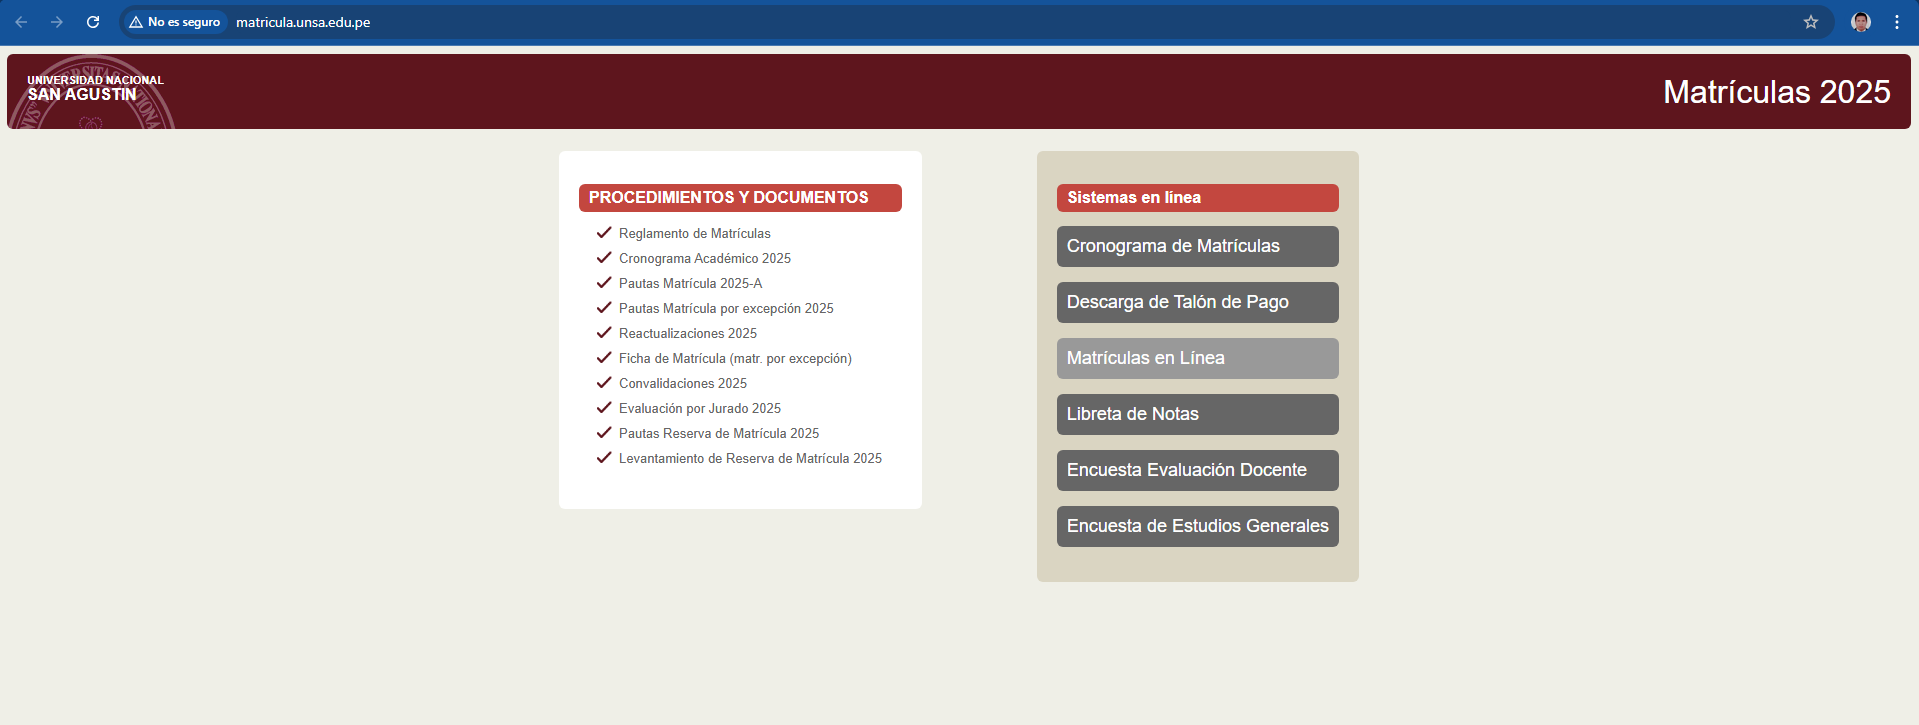Open Chrome three-dot menu

[1896, 22]
